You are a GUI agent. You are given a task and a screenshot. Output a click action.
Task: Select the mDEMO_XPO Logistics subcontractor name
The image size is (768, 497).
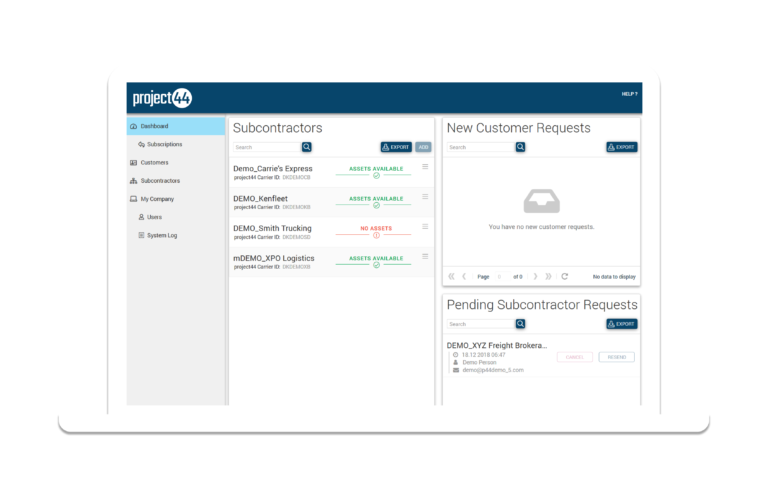click(x=274, y=258)
